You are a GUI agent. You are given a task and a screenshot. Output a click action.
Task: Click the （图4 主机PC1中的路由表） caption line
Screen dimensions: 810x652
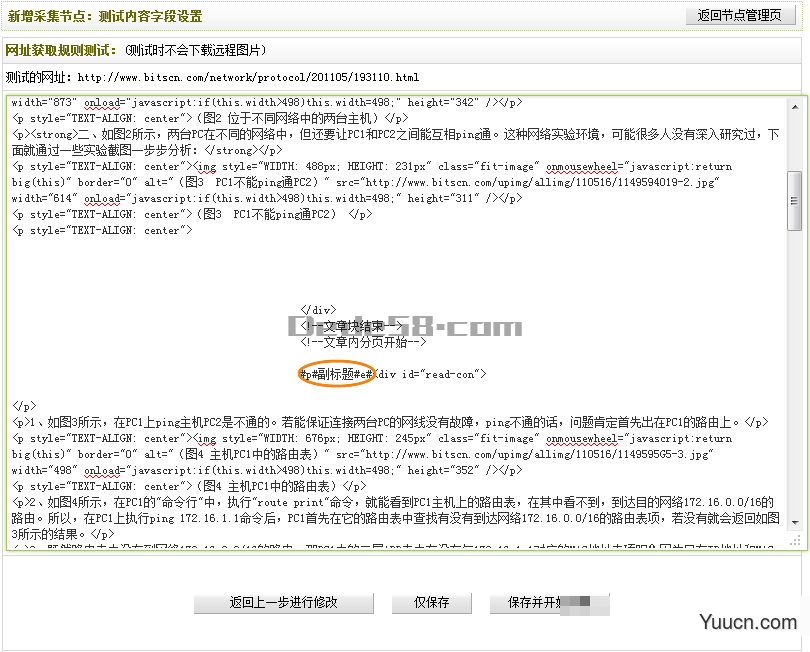pos(189,486)
